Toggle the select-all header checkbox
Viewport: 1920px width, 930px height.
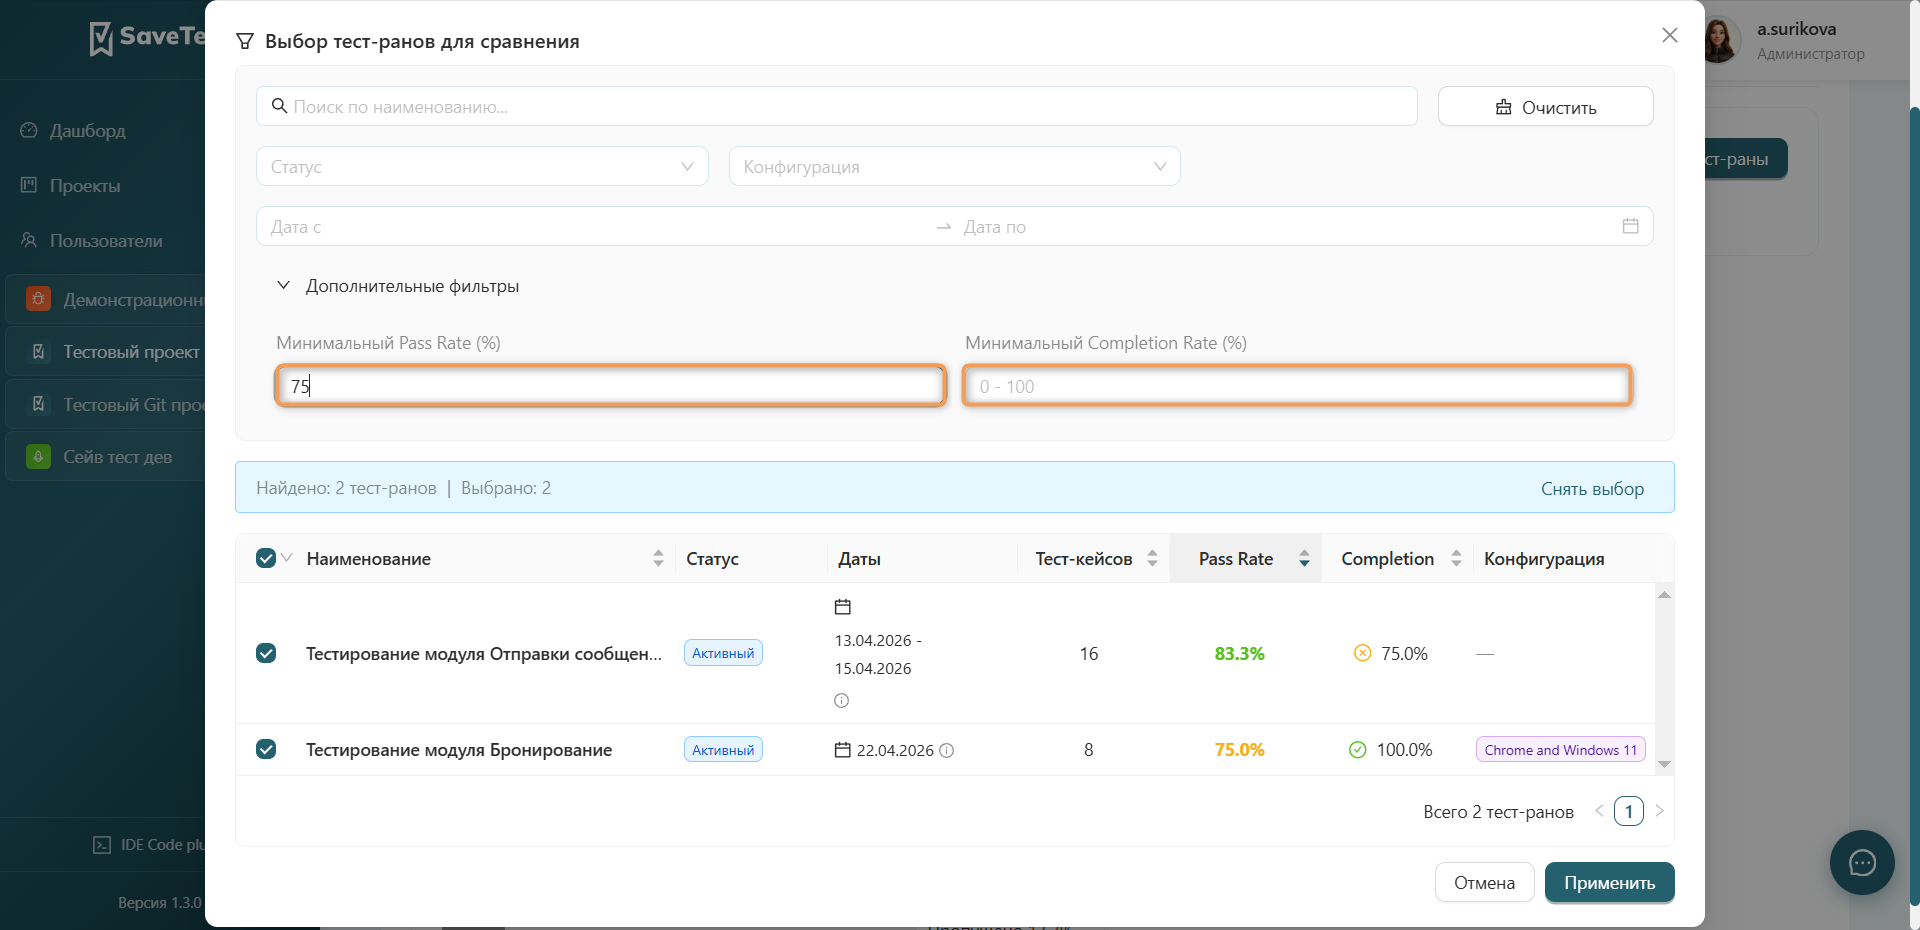coord(266,558)
